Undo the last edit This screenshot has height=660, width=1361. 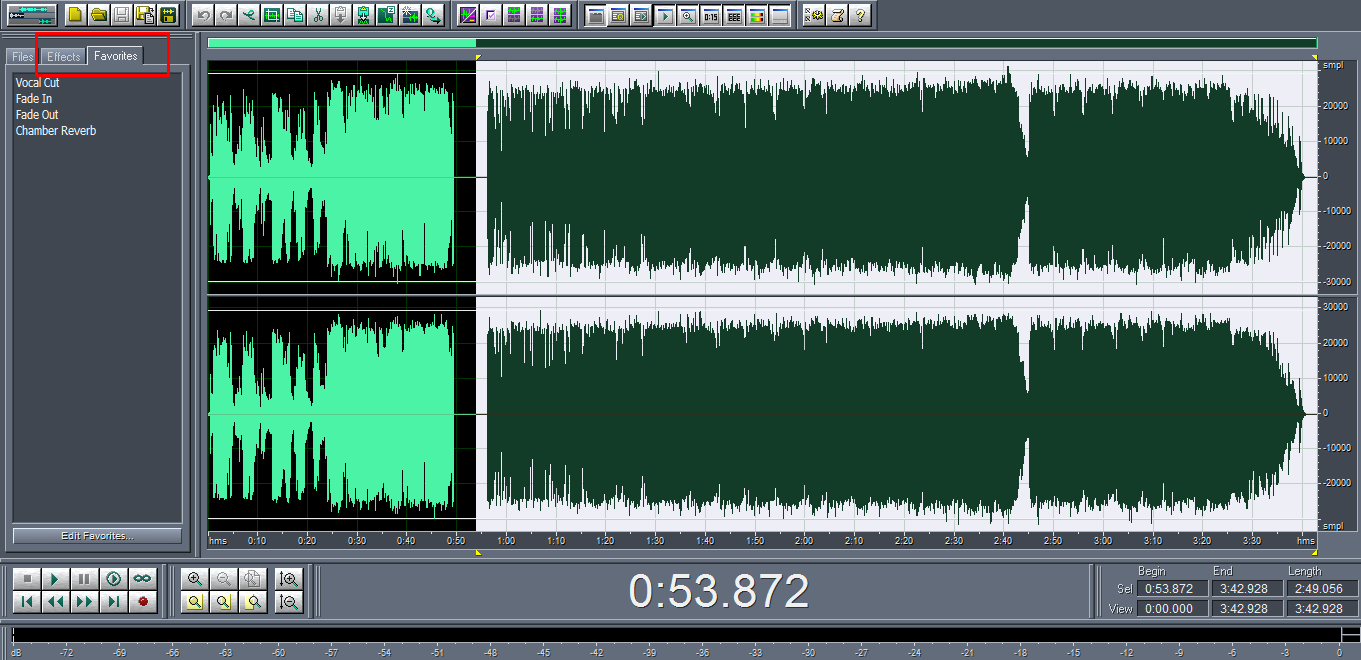pos(203,14)
